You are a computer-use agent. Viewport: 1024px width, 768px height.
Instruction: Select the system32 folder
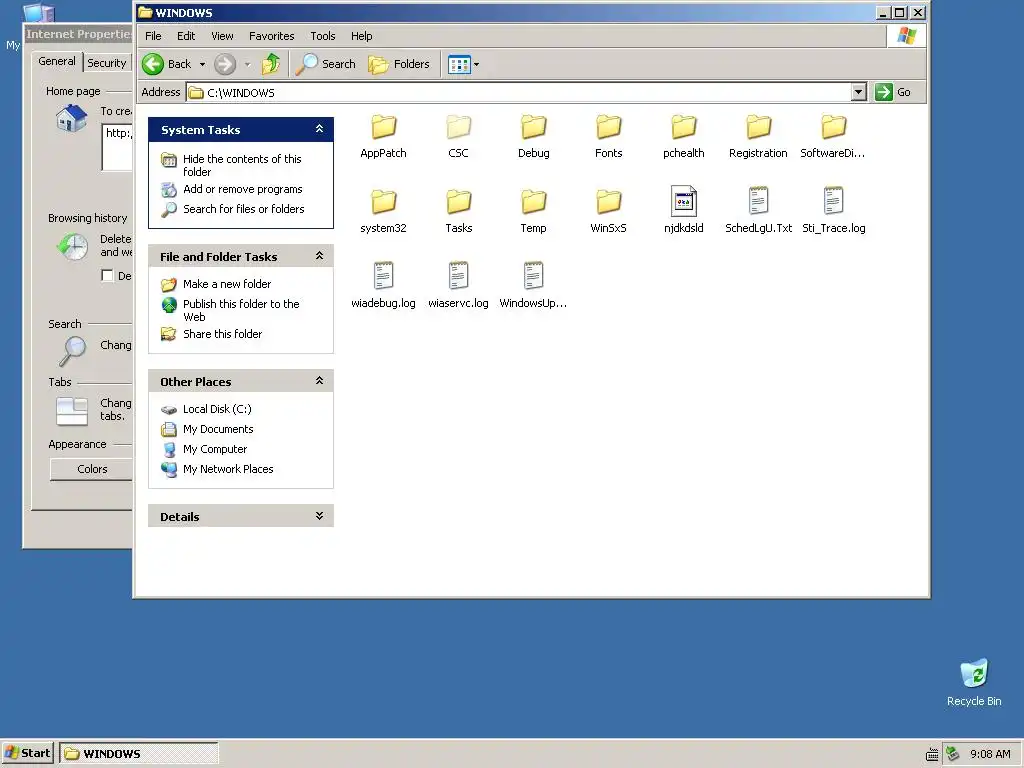click(x=383, y=212)
